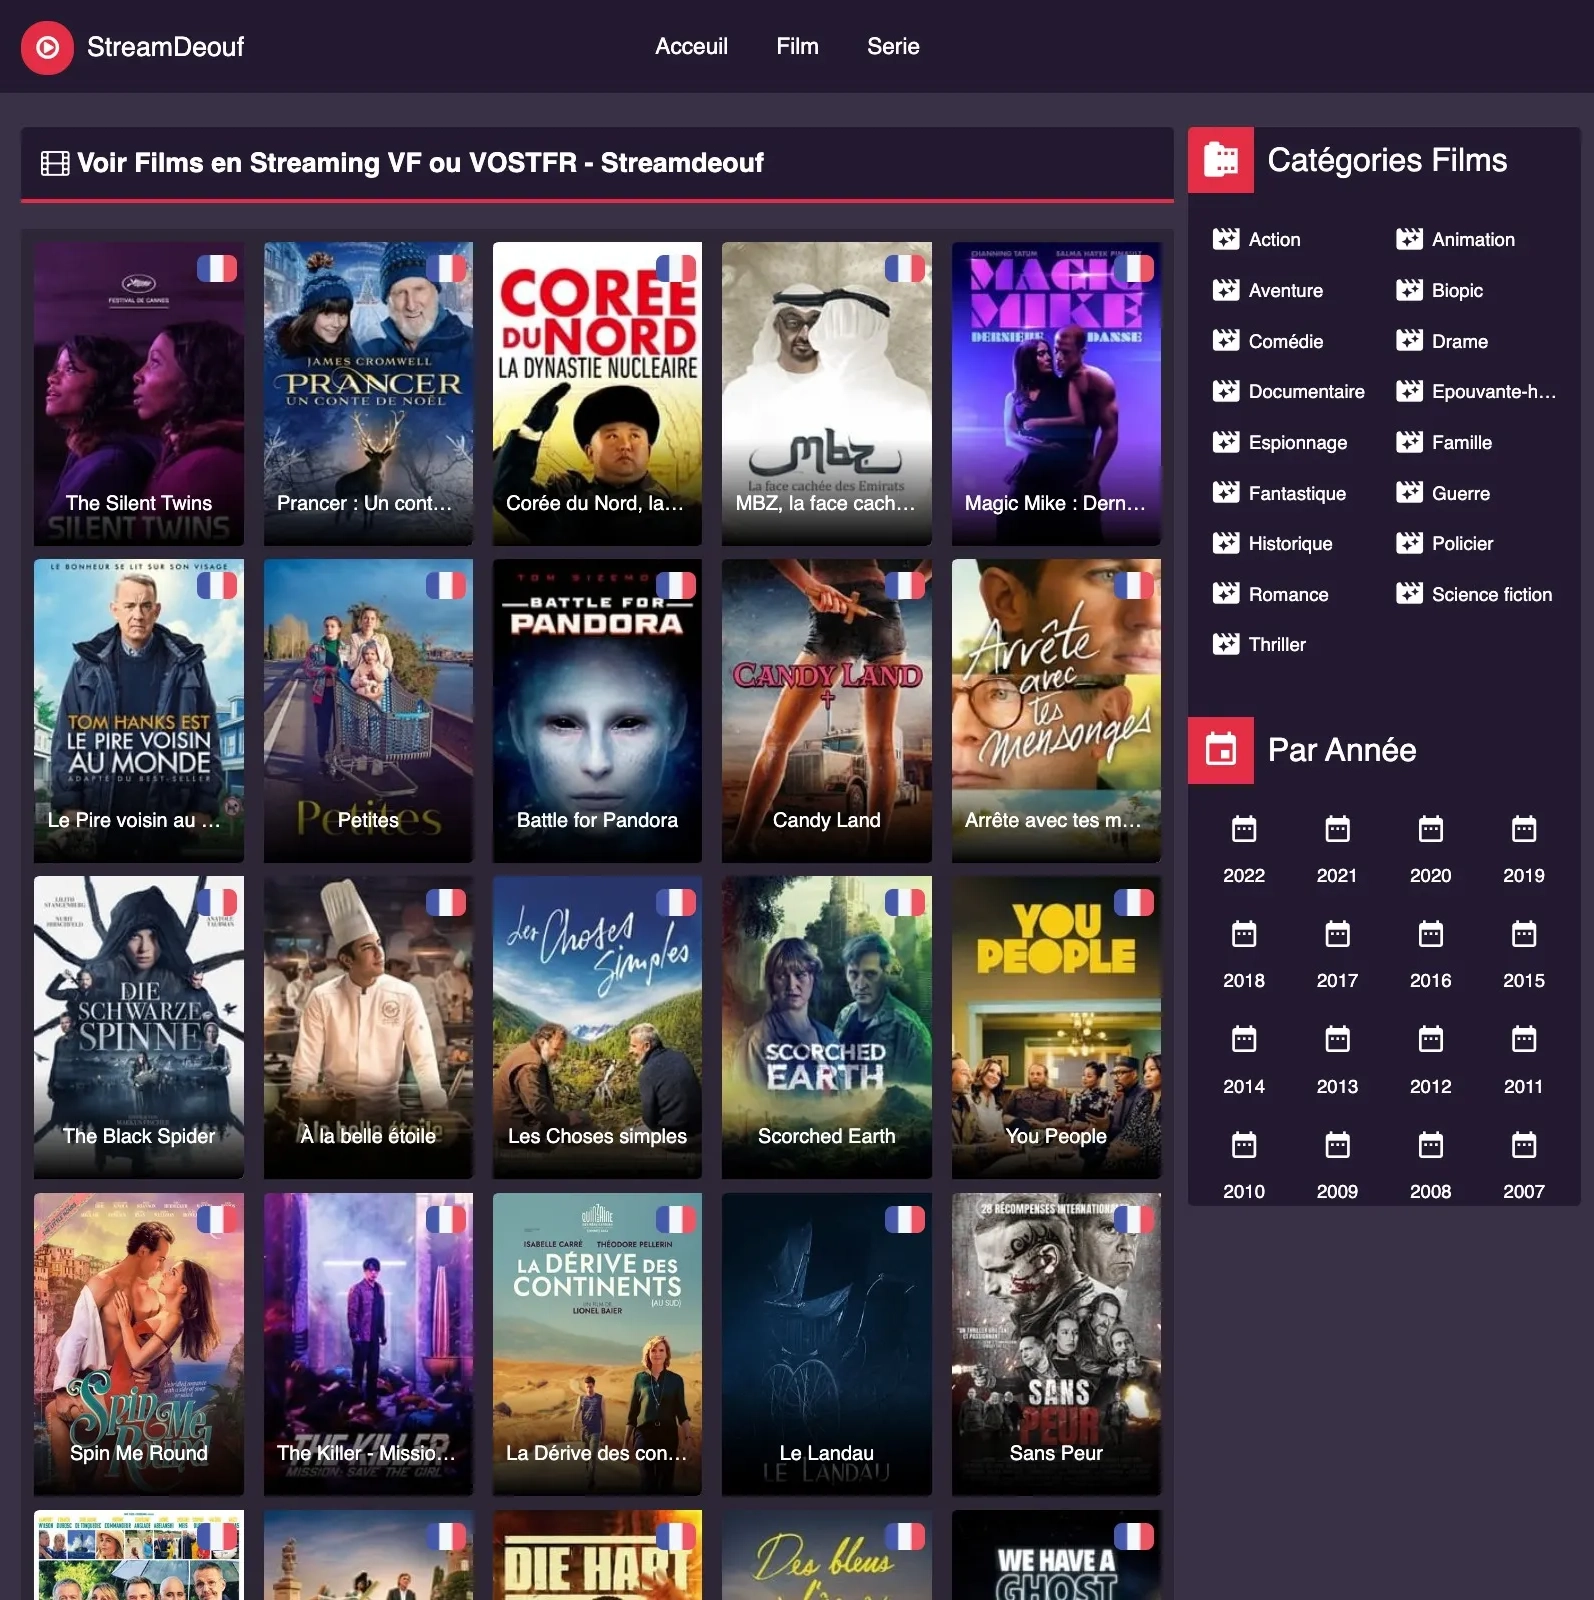Click the clapperboard icon next to Documentaire
The image size is (1594, 1600).
[x=1225, y=391]
